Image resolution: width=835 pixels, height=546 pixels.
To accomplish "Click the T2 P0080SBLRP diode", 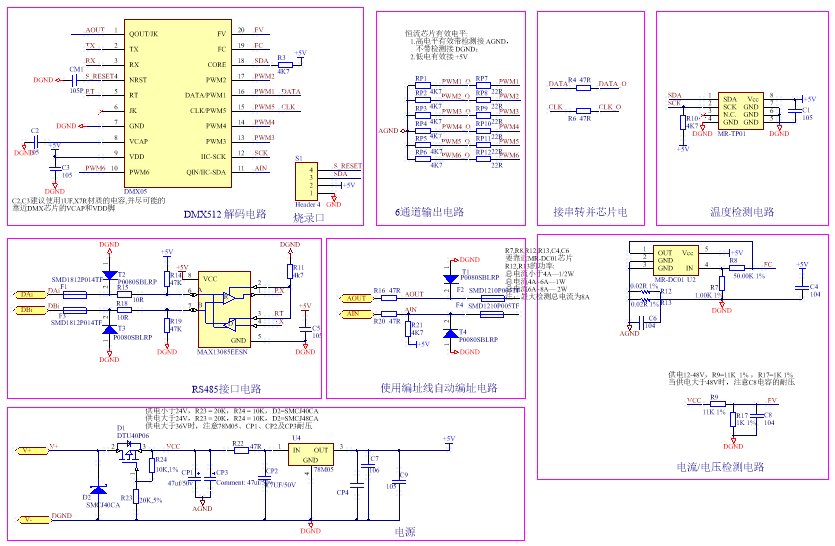I will click(x=110, y=278).
